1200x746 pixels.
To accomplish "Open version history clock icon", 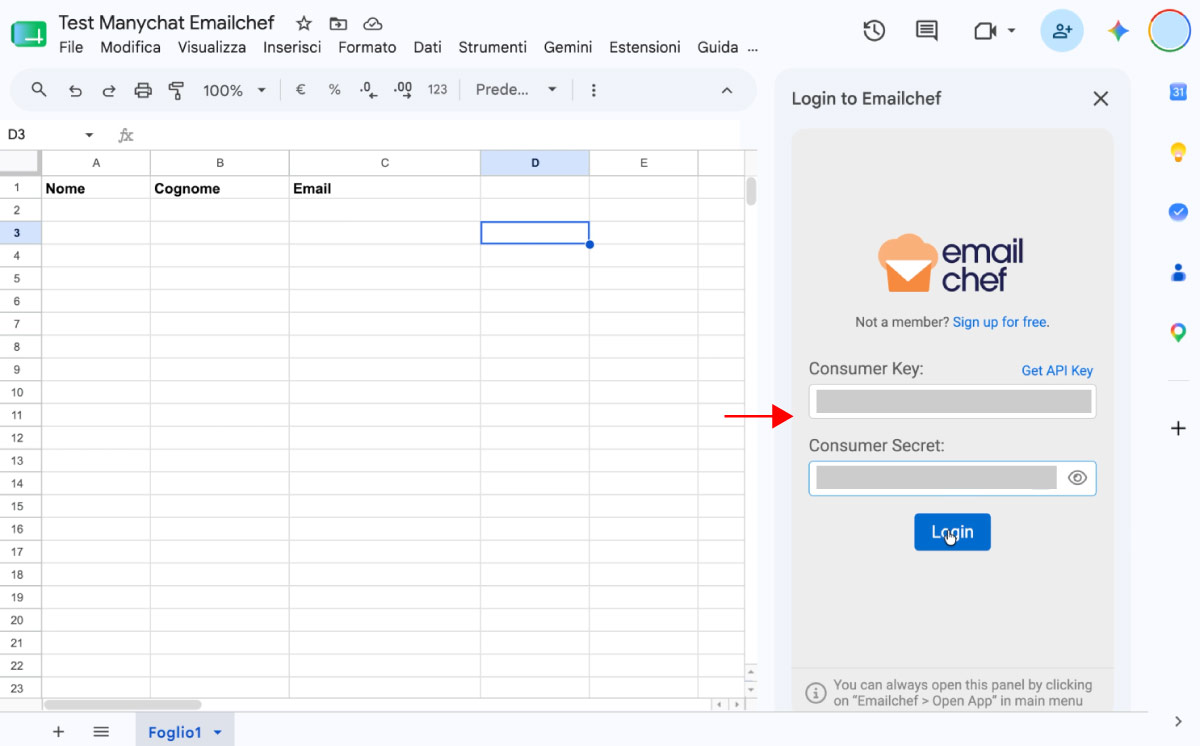I will 874,31.
